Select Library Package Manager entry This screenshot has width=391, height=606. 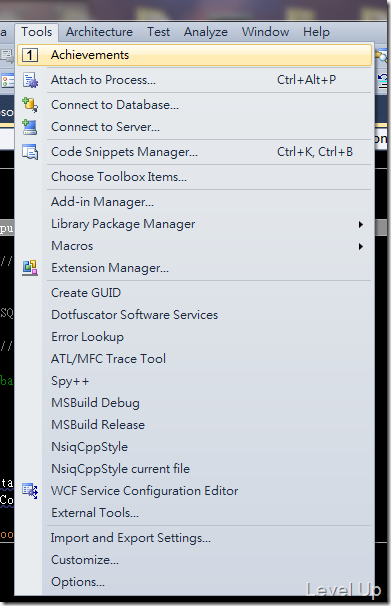tap(194, 224)
